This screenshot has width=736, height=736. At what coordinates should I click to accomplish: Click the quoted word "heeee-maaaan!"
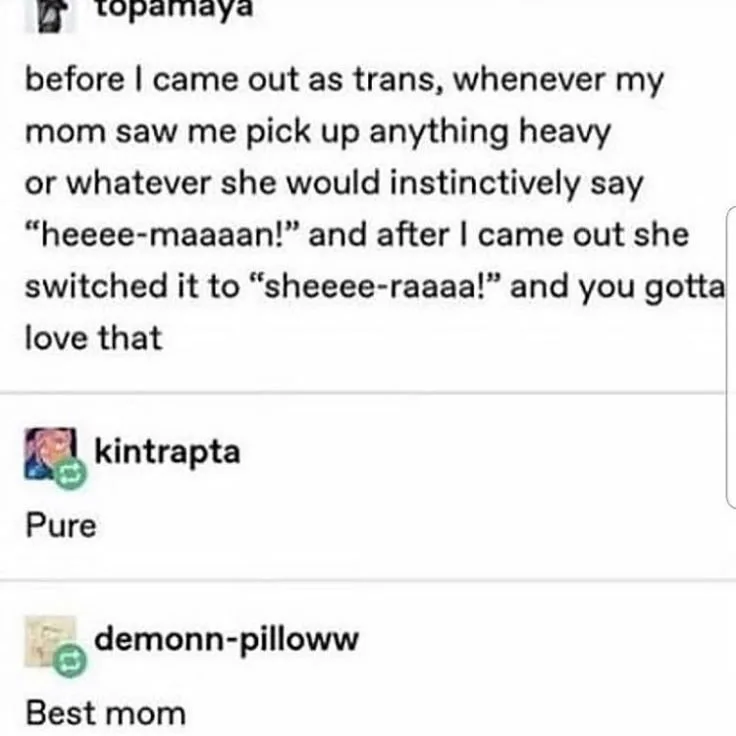(x=162, y=235)
